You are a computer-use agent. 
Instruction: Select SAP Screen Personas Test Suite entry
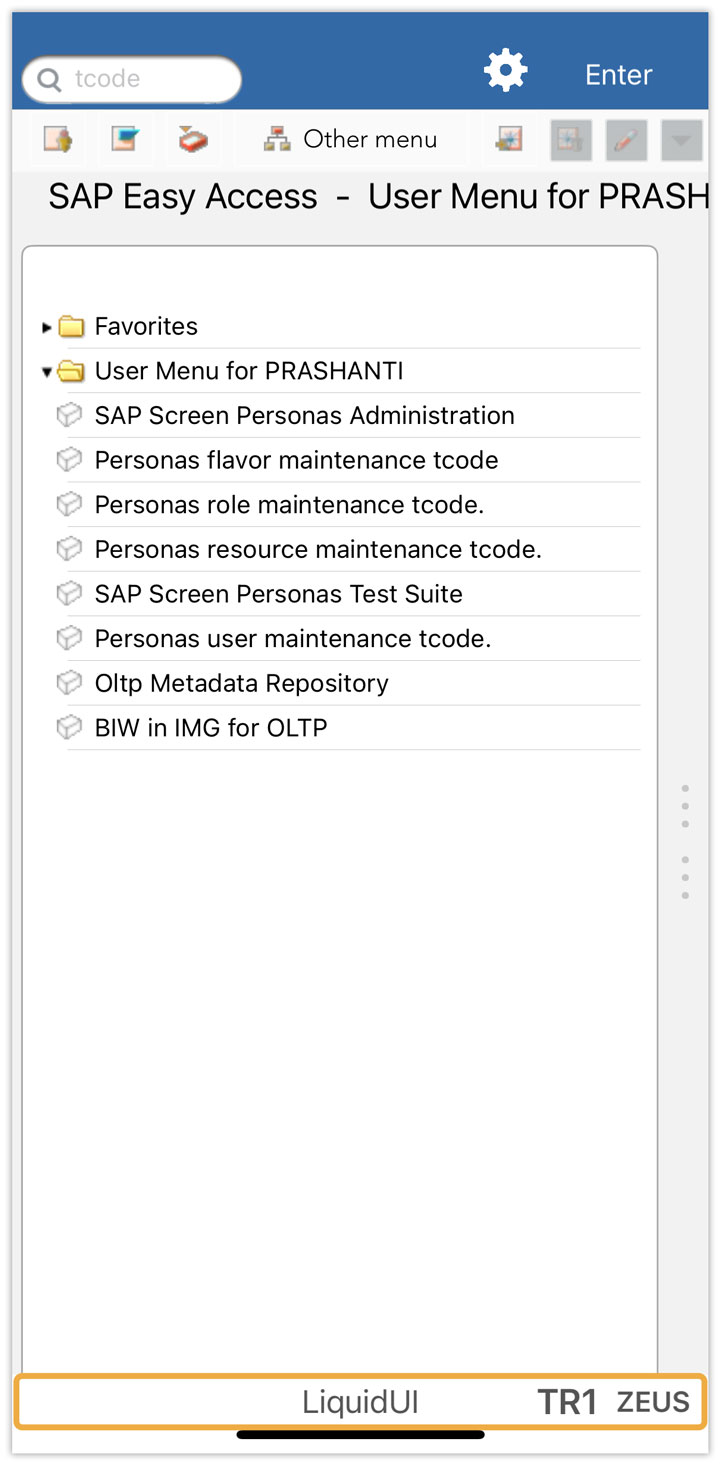pyautogui.click(x=279, y=594)
